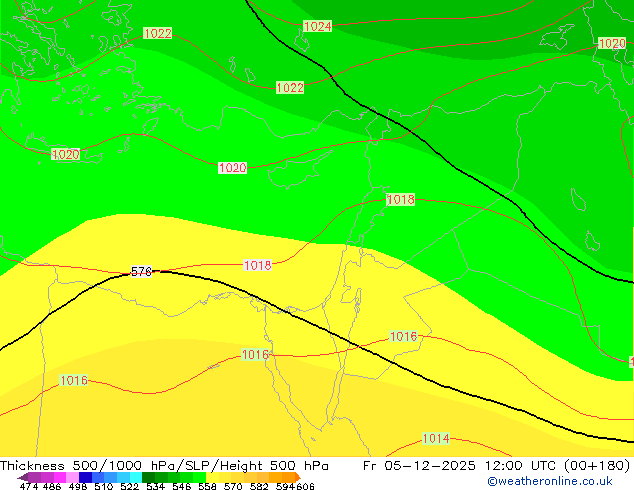This screenshot has width=634, height=490.
Task: Select the bright magenta legend swatch
Action: (x=60, y=477)
